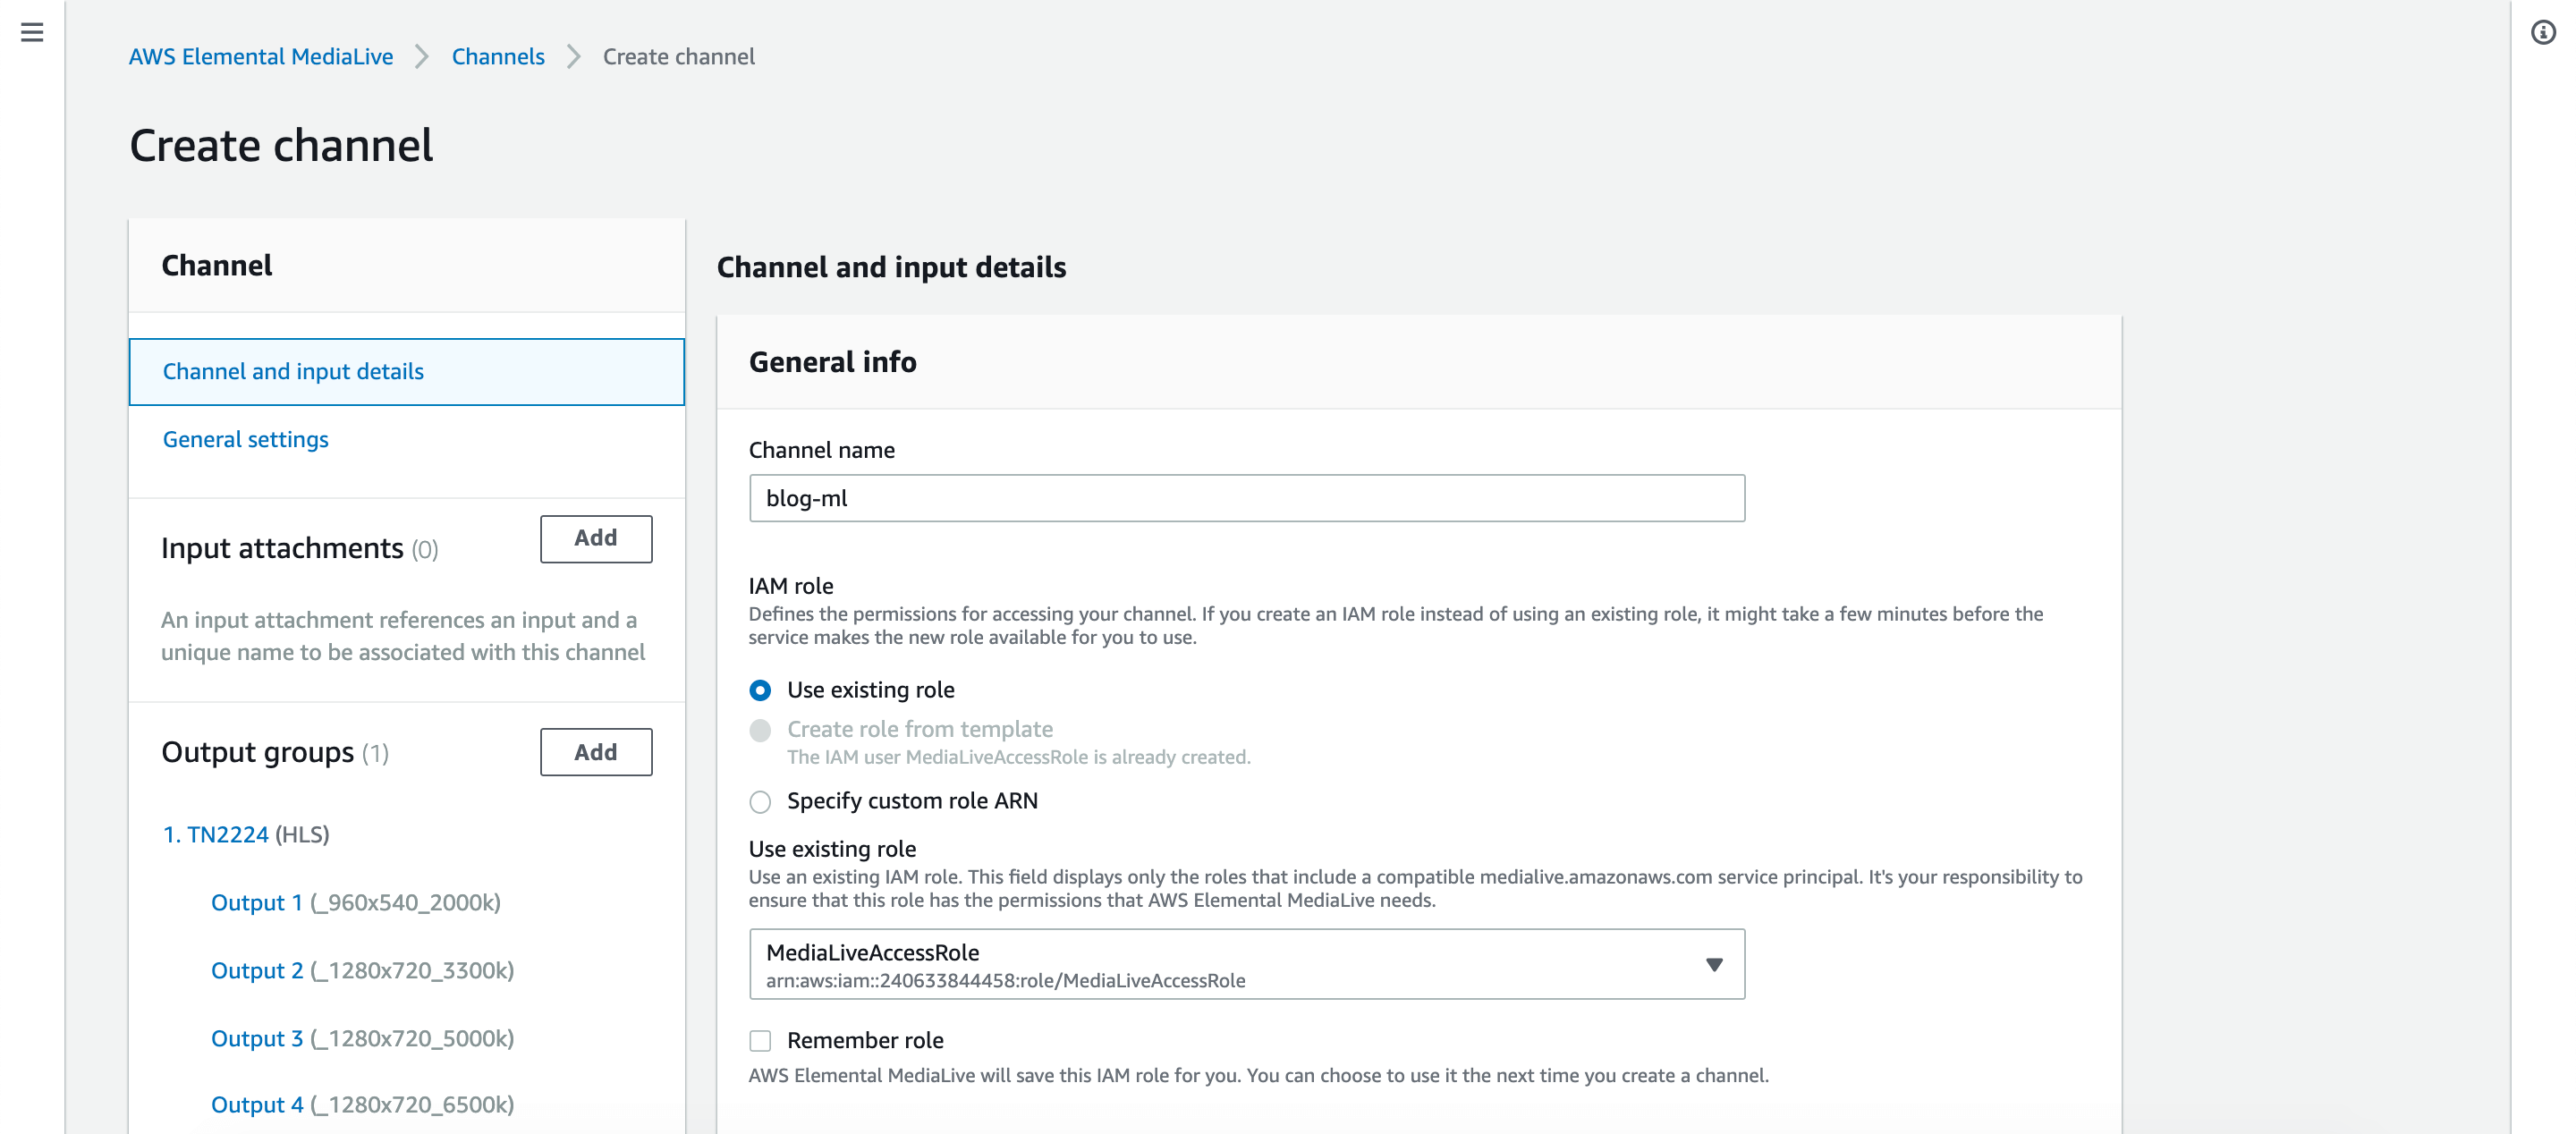Choose Specify custom role ARN option
Viewport: 2576px width, 1134px height.
pos(760,801)
